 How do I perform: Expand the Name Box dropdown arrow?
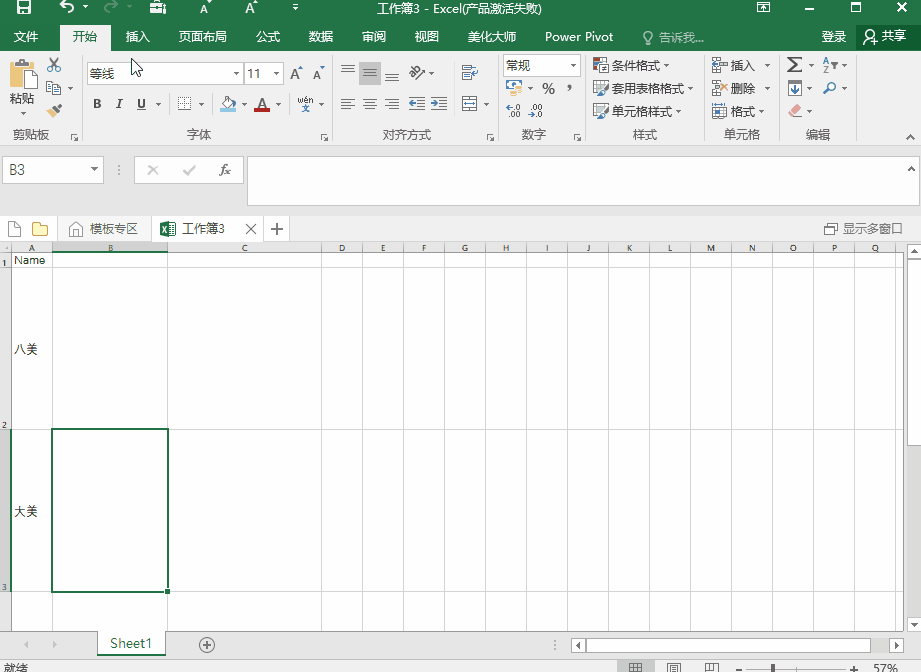click(x=94, y=170)
